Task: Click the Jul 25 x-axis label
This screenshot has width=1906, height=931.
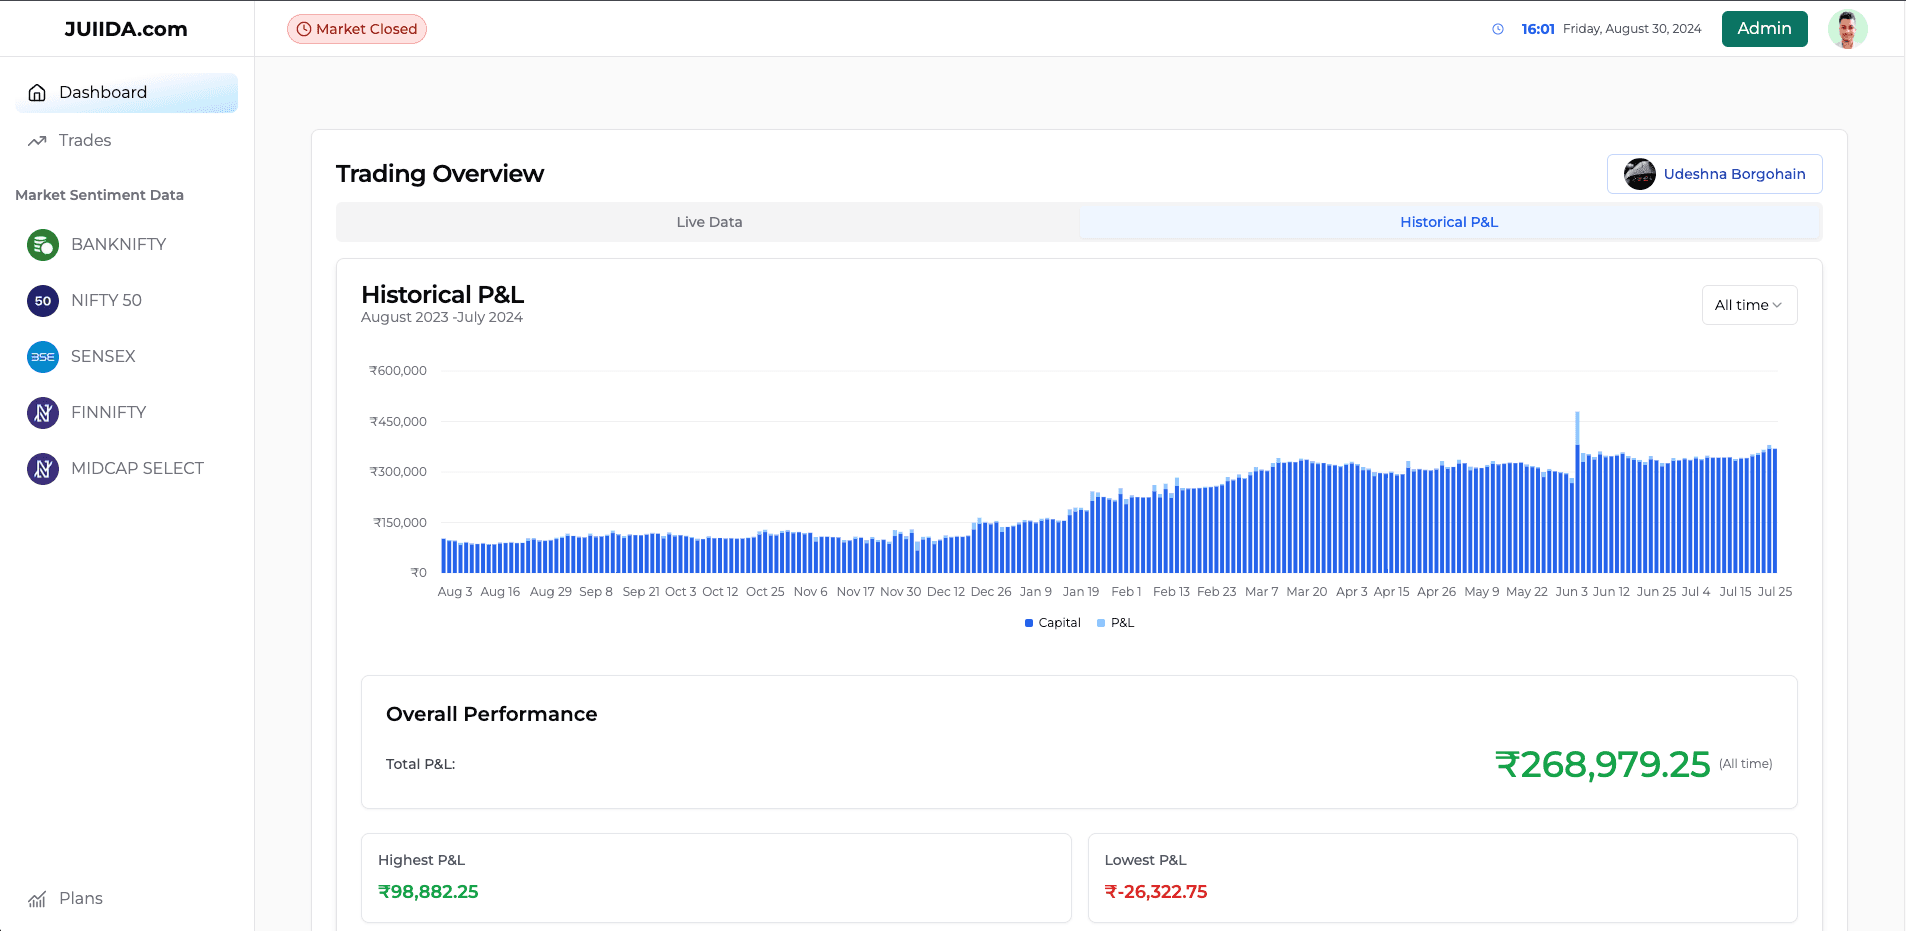Action: (1775, 592)
